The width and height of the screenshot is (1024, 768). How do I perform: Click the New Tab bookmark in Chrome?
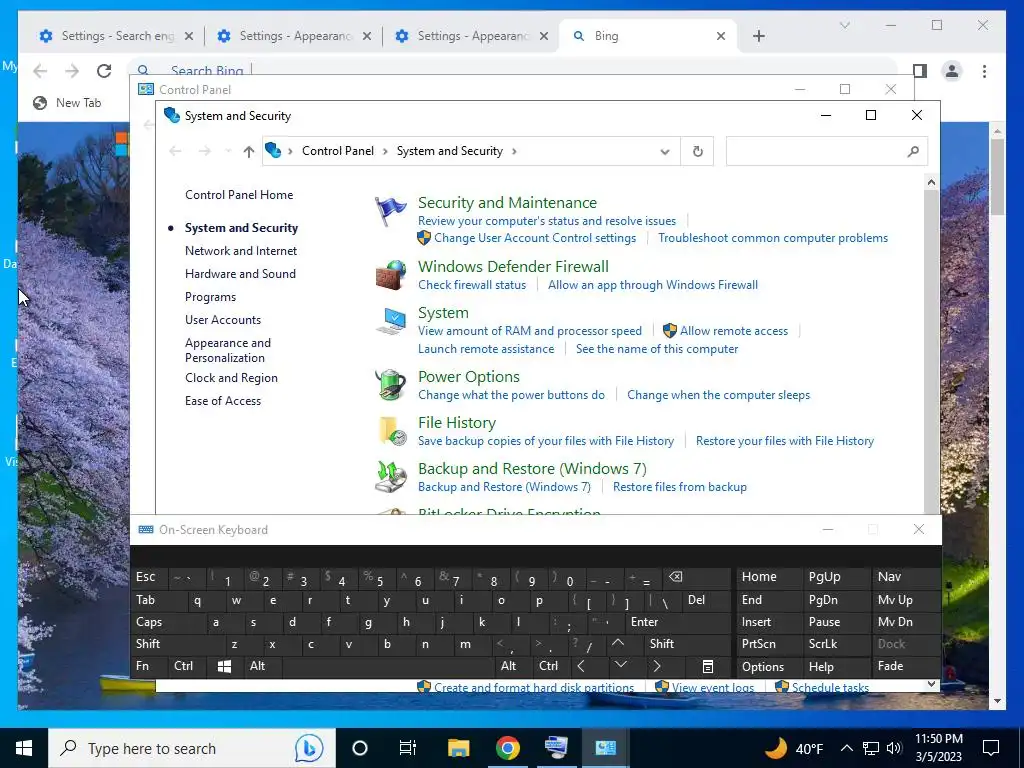pyautogui.click(x=67, y=103)
